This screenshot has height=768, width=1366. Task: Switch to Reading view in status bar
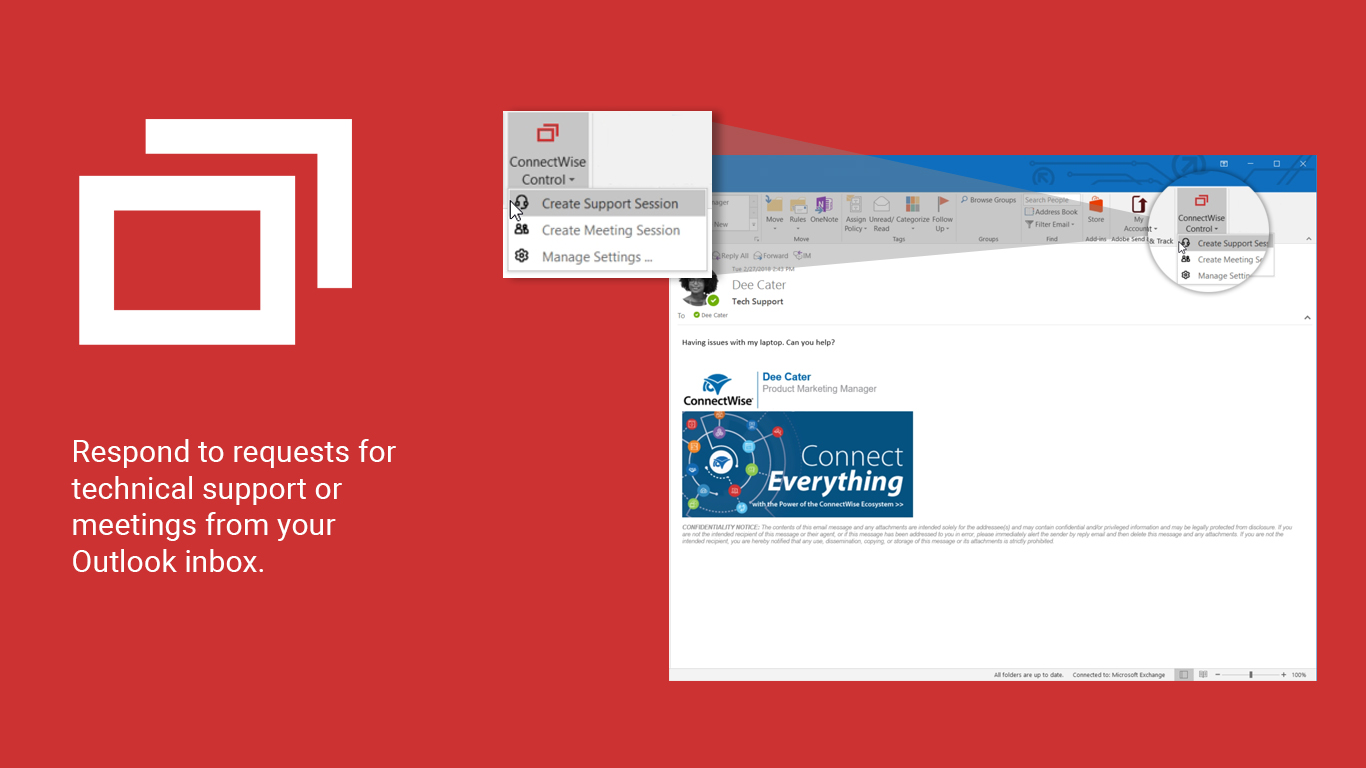click(x=1203, y=675)
